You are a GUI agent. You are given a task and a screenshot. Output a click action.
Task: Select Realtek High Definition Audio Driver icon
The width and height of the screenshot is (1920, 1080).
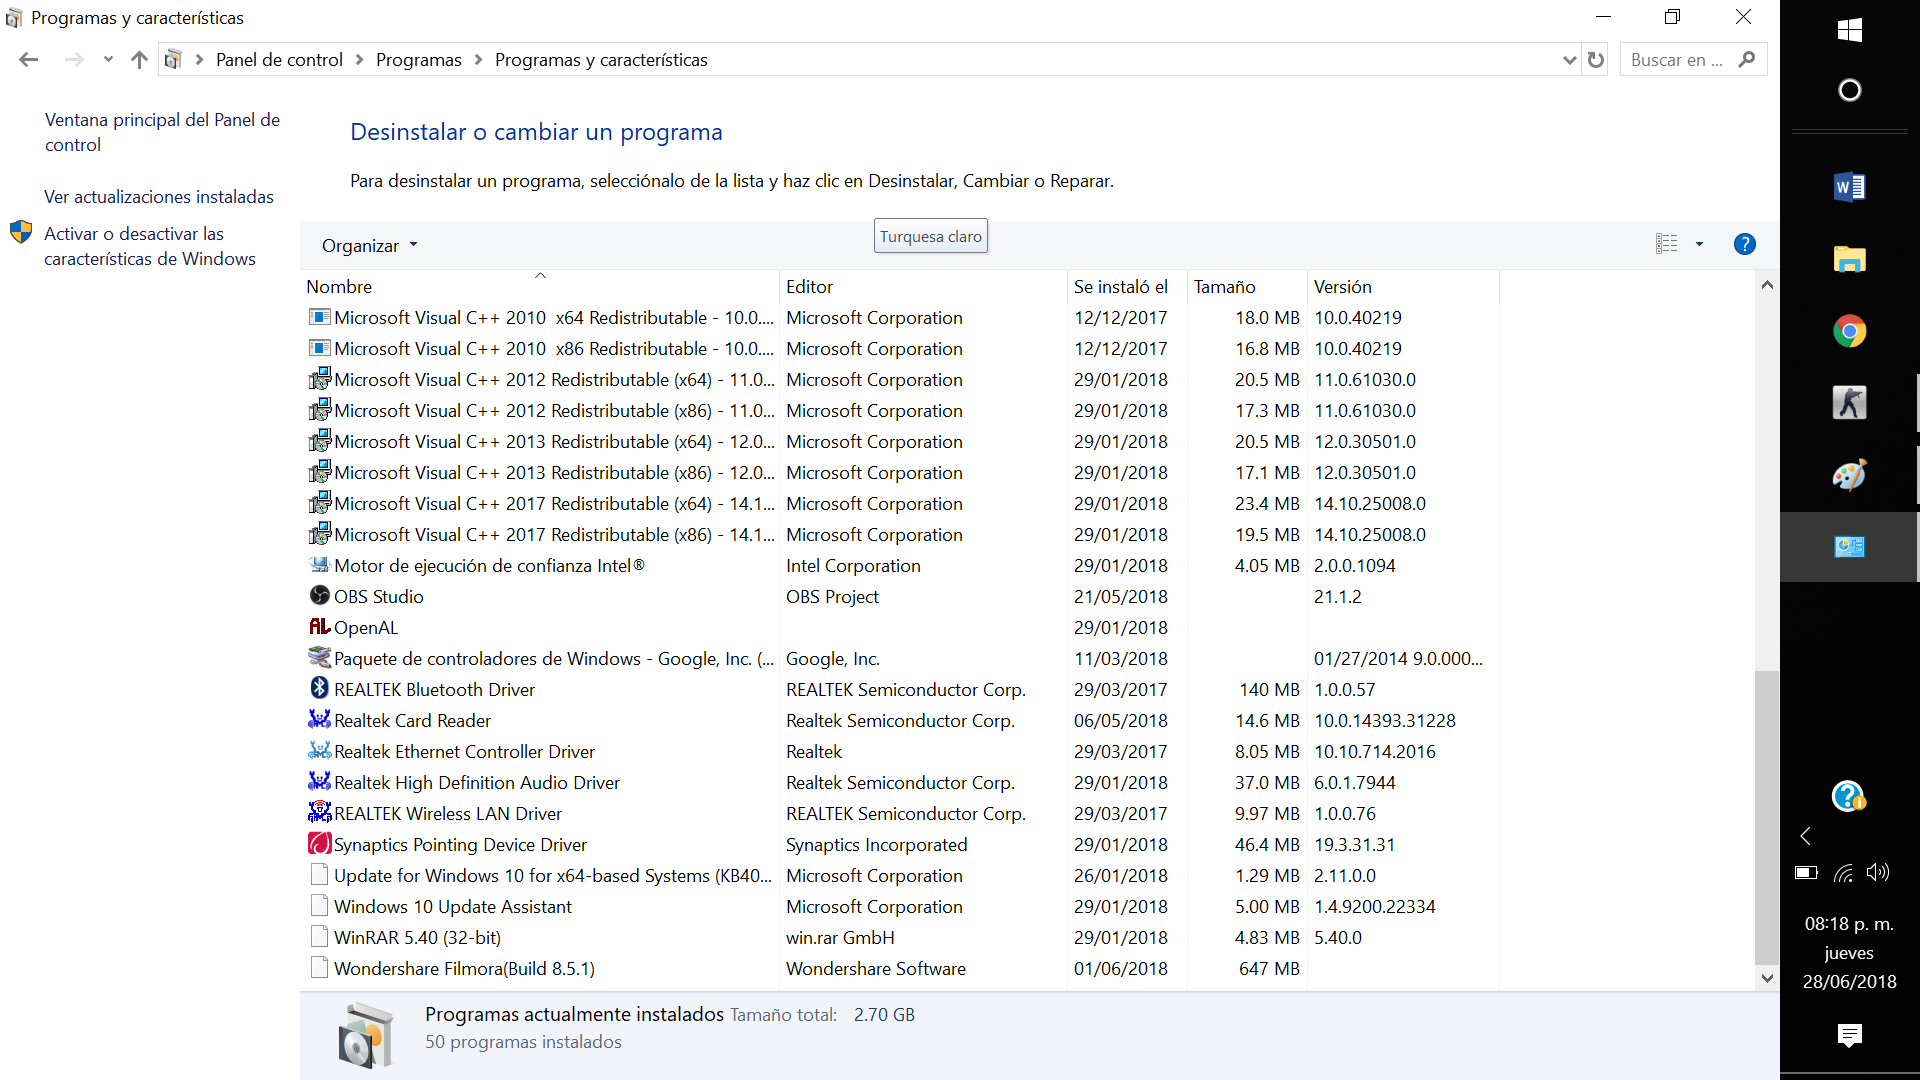pos(319,782)
